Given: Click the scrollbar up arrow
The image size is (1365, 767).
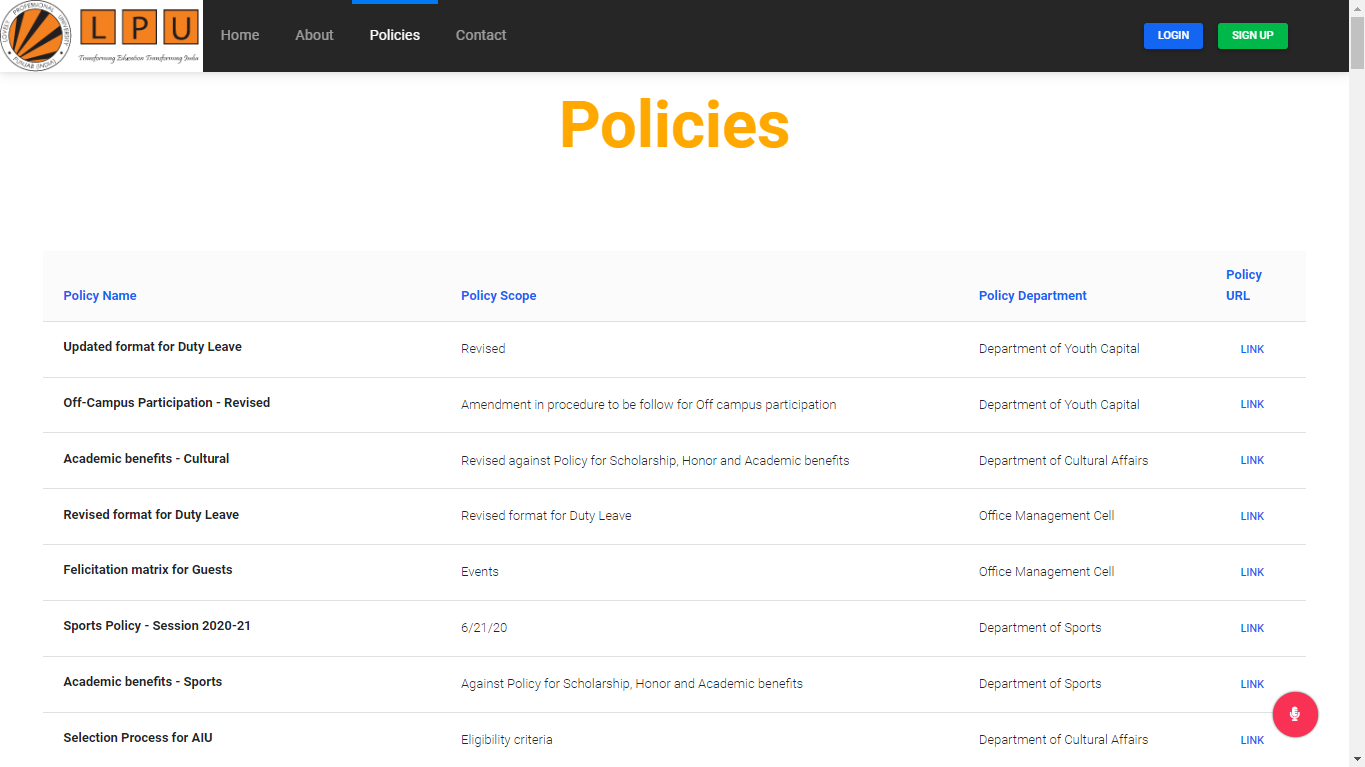Looking at the screenshot, I should tap(1358, 7).
